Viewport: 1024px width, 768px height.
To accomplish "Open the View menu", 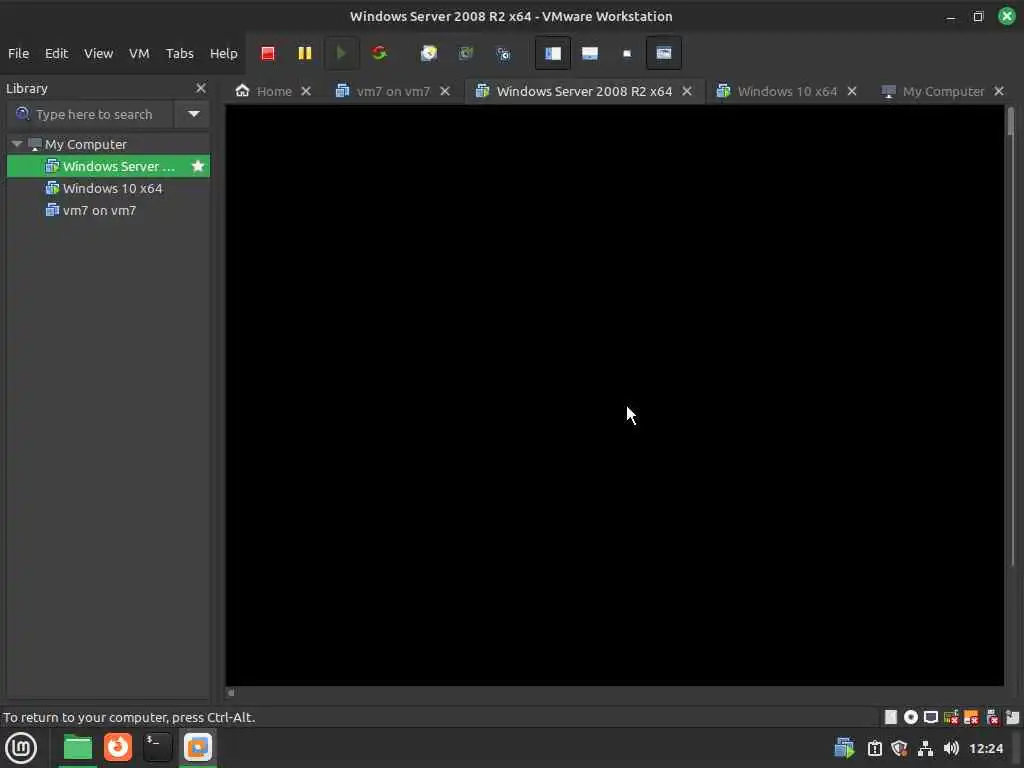I will click(99, 54).
